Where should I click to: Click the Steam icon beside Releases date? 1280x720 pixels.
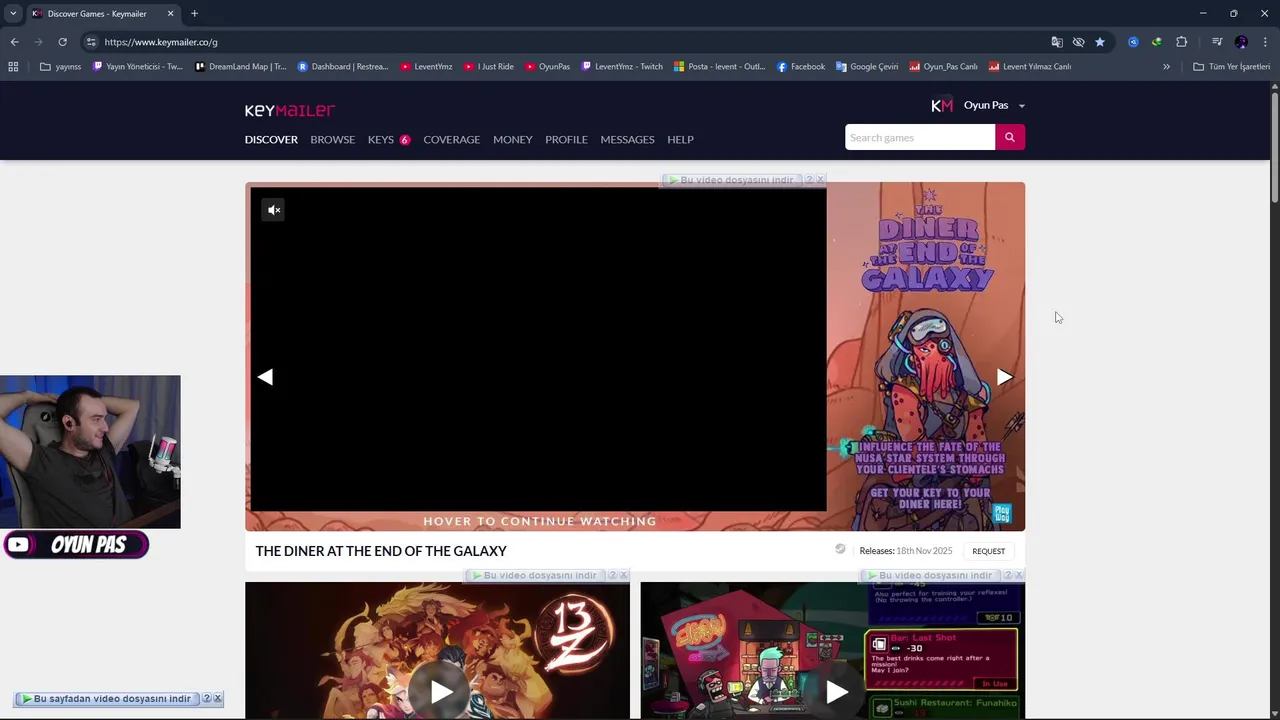click(840, 549)
